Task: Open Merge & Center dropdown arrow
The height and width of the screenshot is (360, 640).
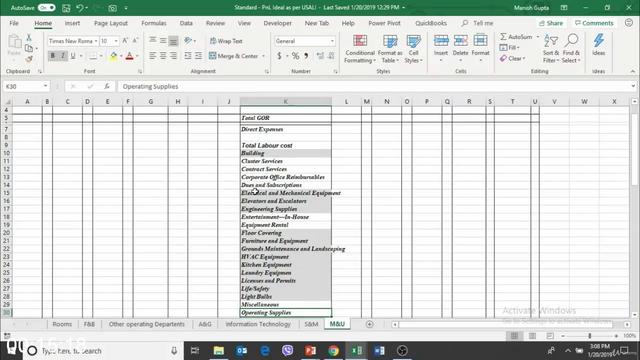Action: click(x=263, y=56)
